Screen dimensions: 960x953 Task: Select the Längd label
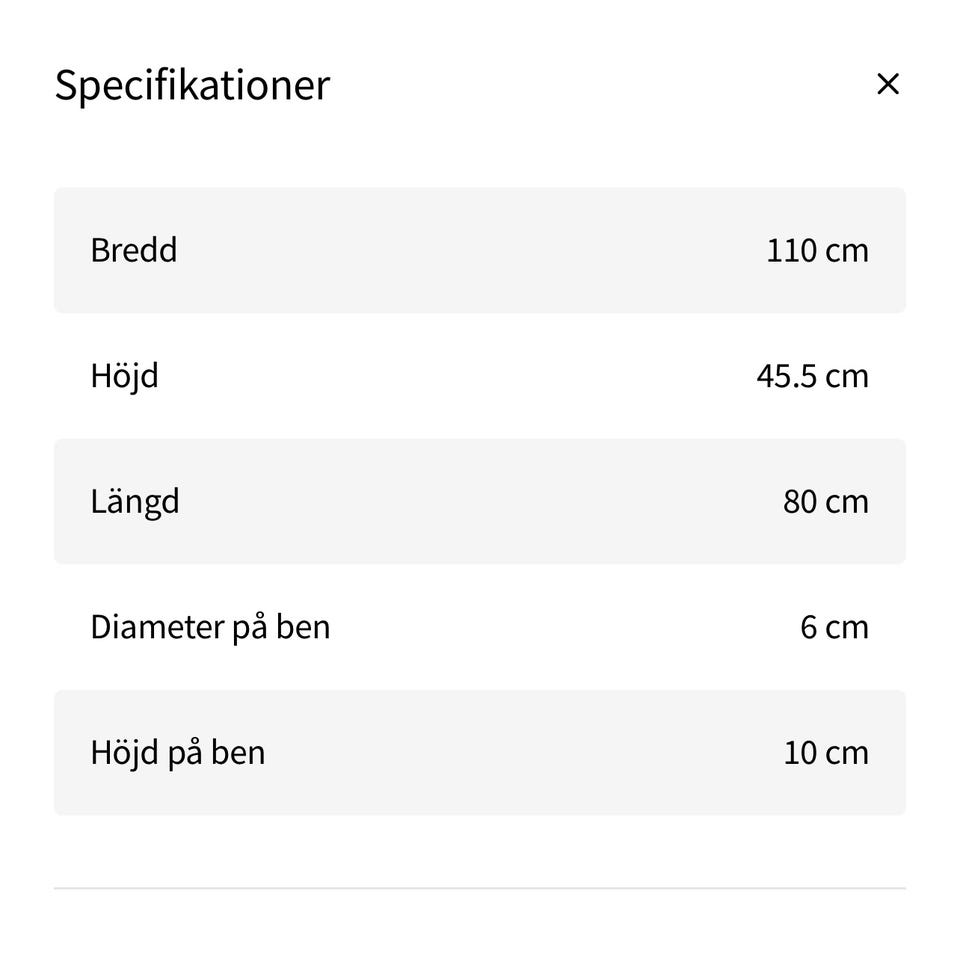pos(135,501)
